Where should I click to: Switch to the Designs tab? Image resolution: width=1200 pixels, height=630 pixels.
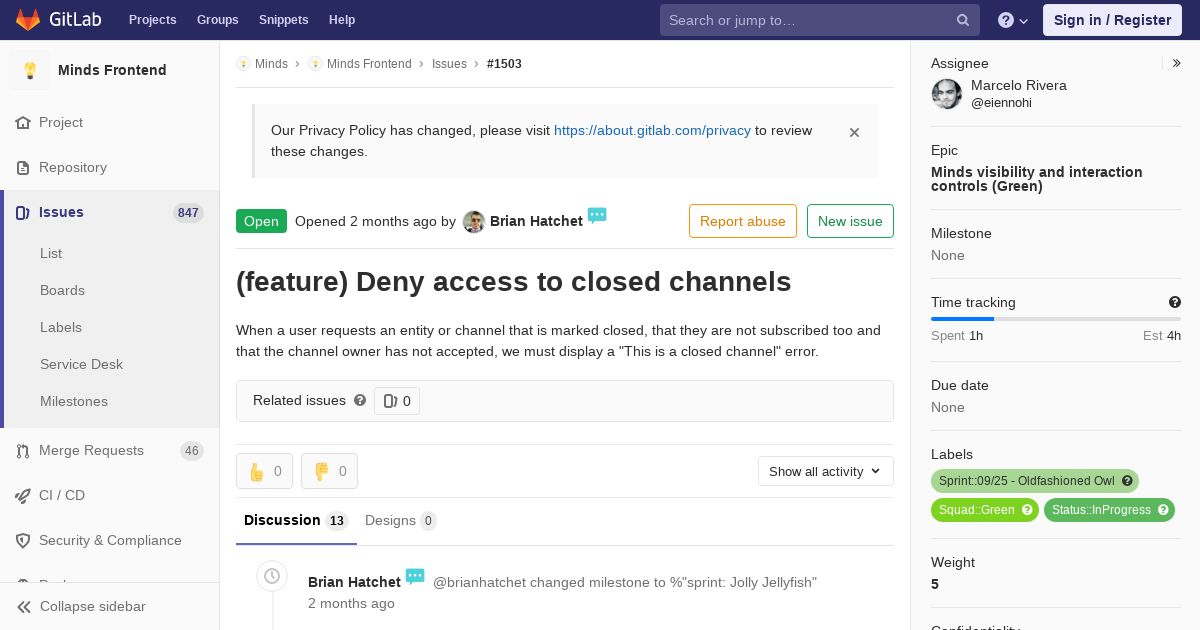pyautogui.click(x=400, y=520)
